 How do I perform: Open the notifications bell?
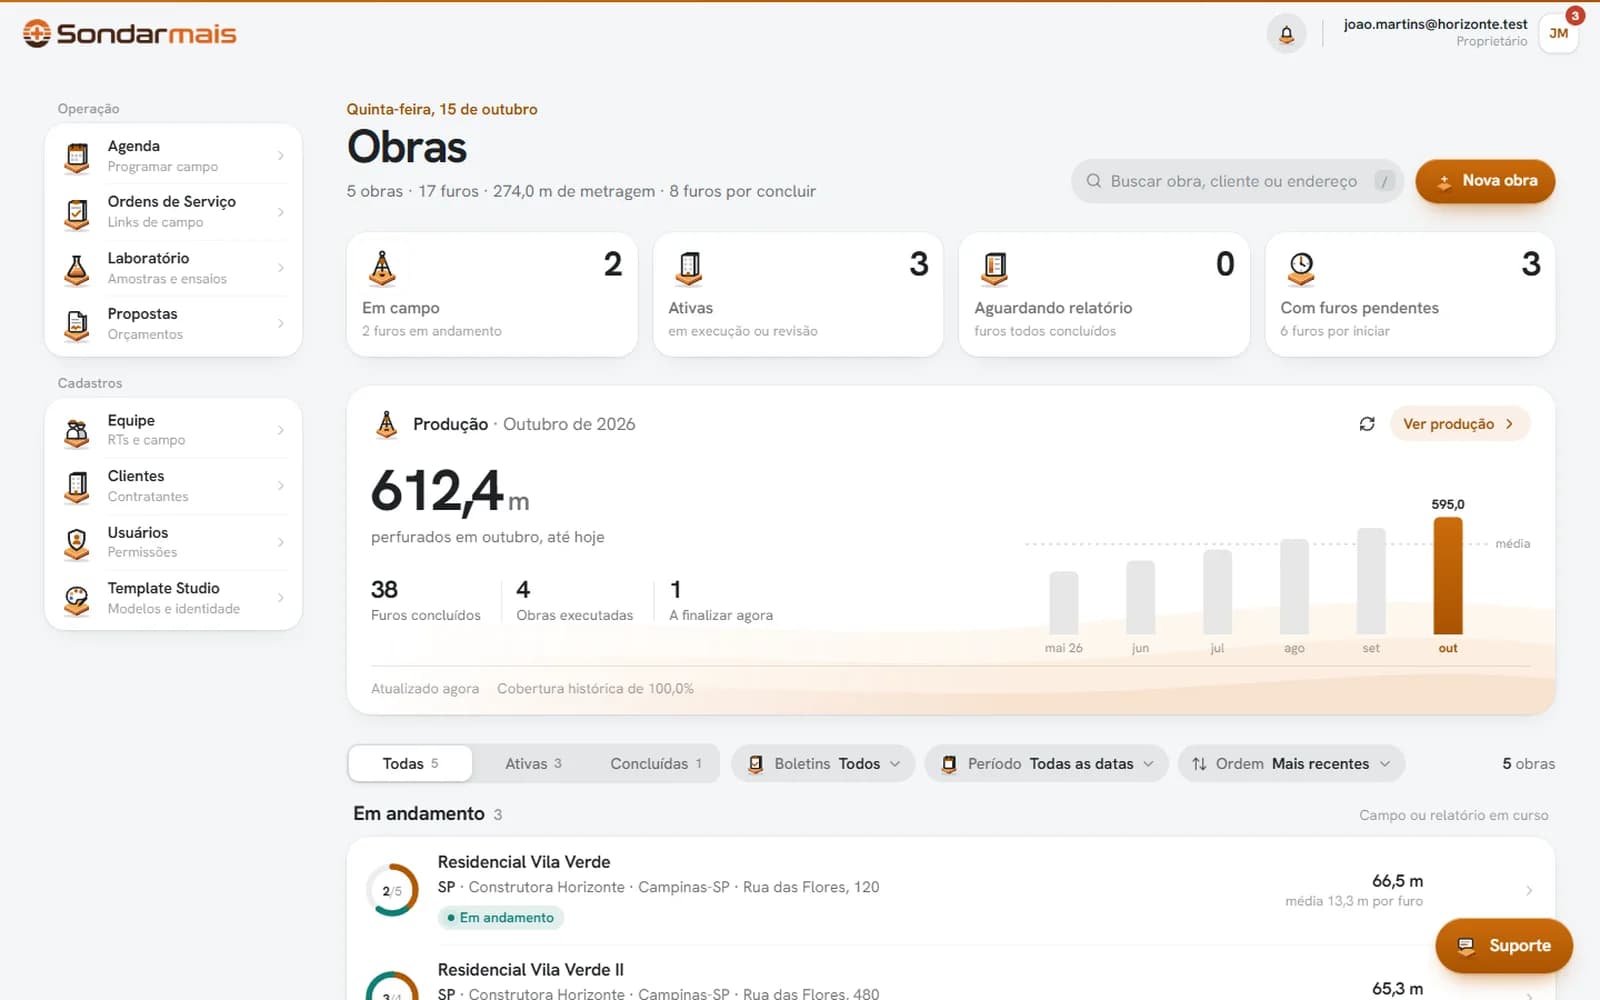click(x=1287, y=34)
